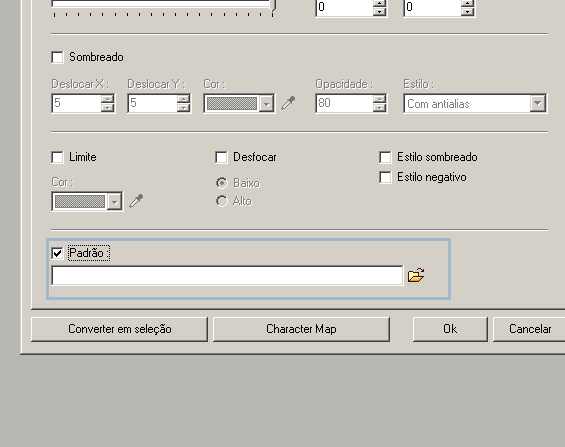Screen dimensions: 565x447
Task: Increase Deslocar X value with up arrow
Action: (x=107, y=99)
